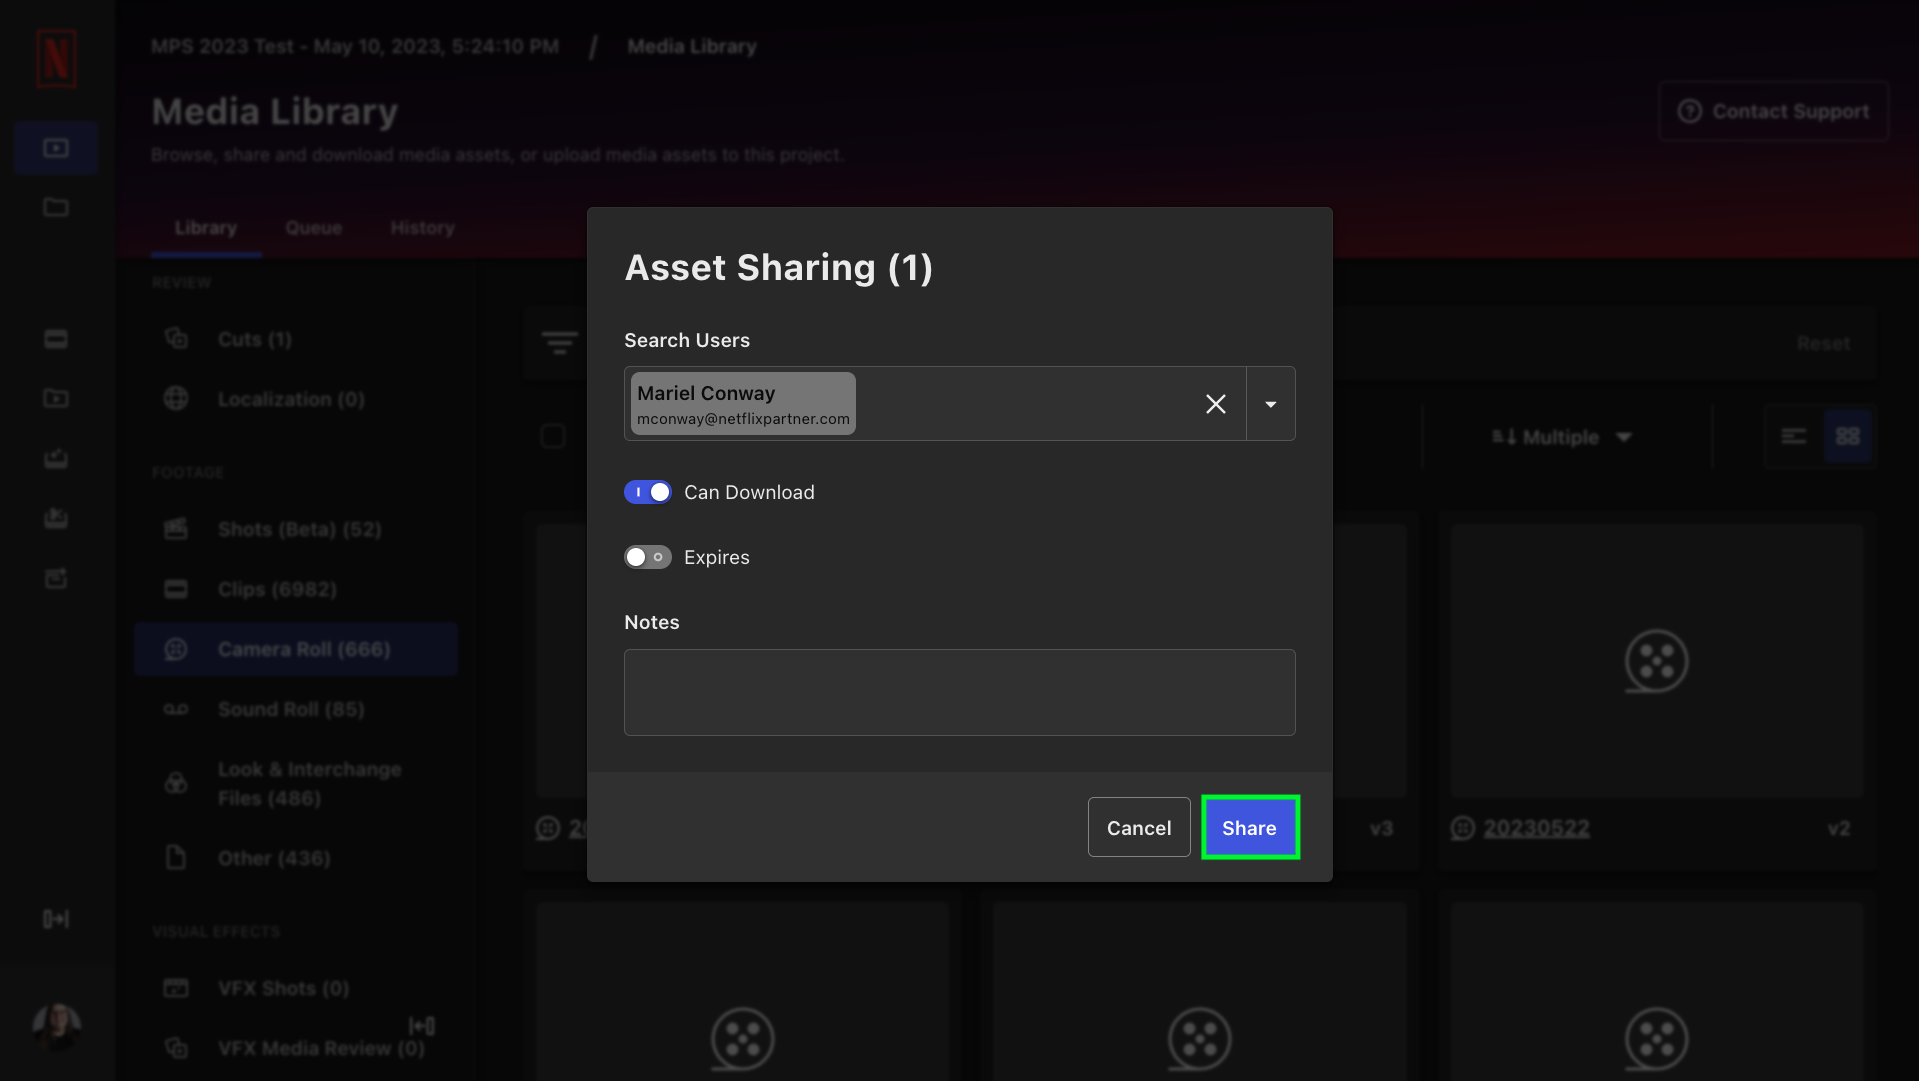This screenshot has width=1919, height=1081.
Task: Open Shots (Beta) (52) category
Action: click(296, 529)
